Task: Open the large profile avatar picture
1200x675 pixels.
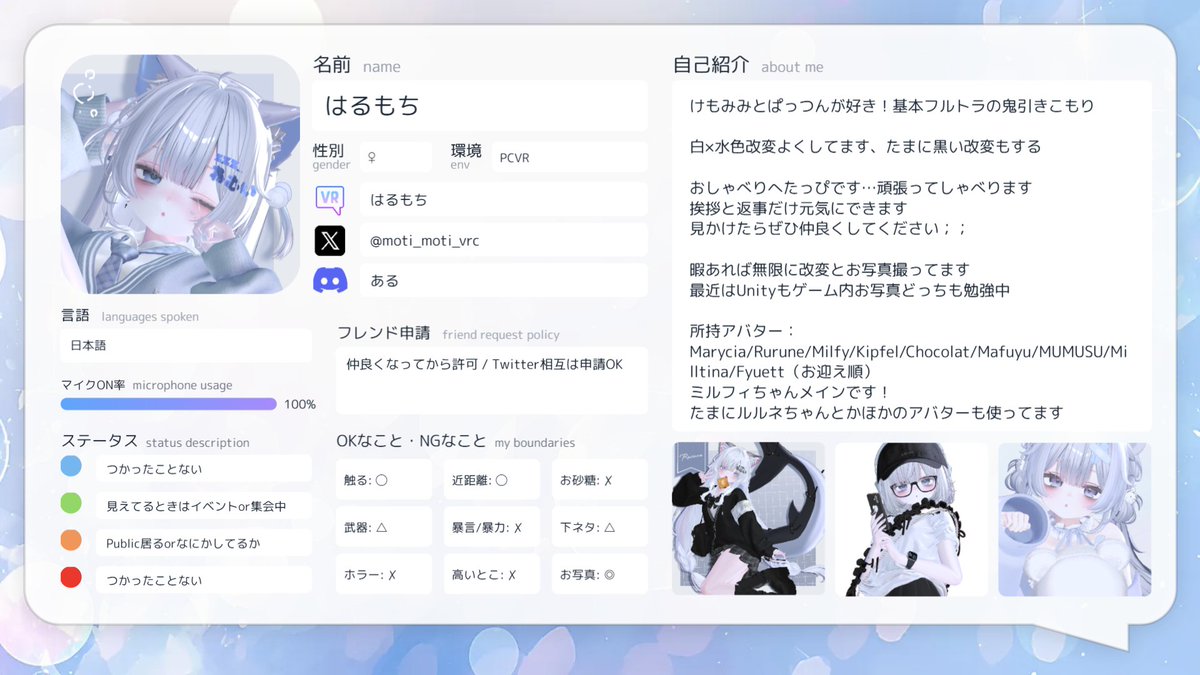Action: tap(180, 174)
